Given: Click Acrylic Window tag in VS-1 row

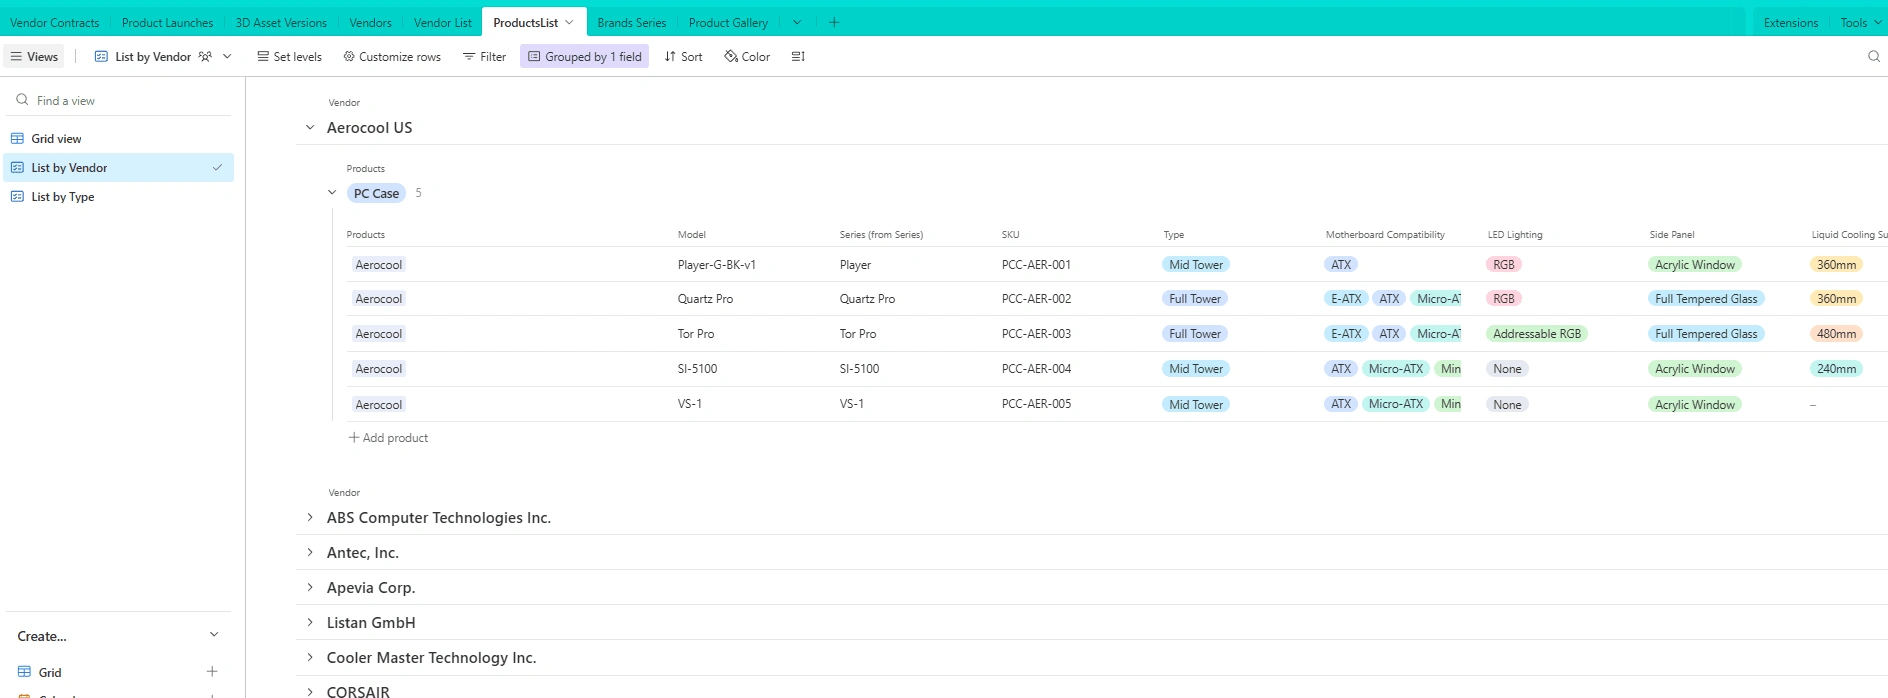Looking at the screenshot, I should coord(1695,405).
